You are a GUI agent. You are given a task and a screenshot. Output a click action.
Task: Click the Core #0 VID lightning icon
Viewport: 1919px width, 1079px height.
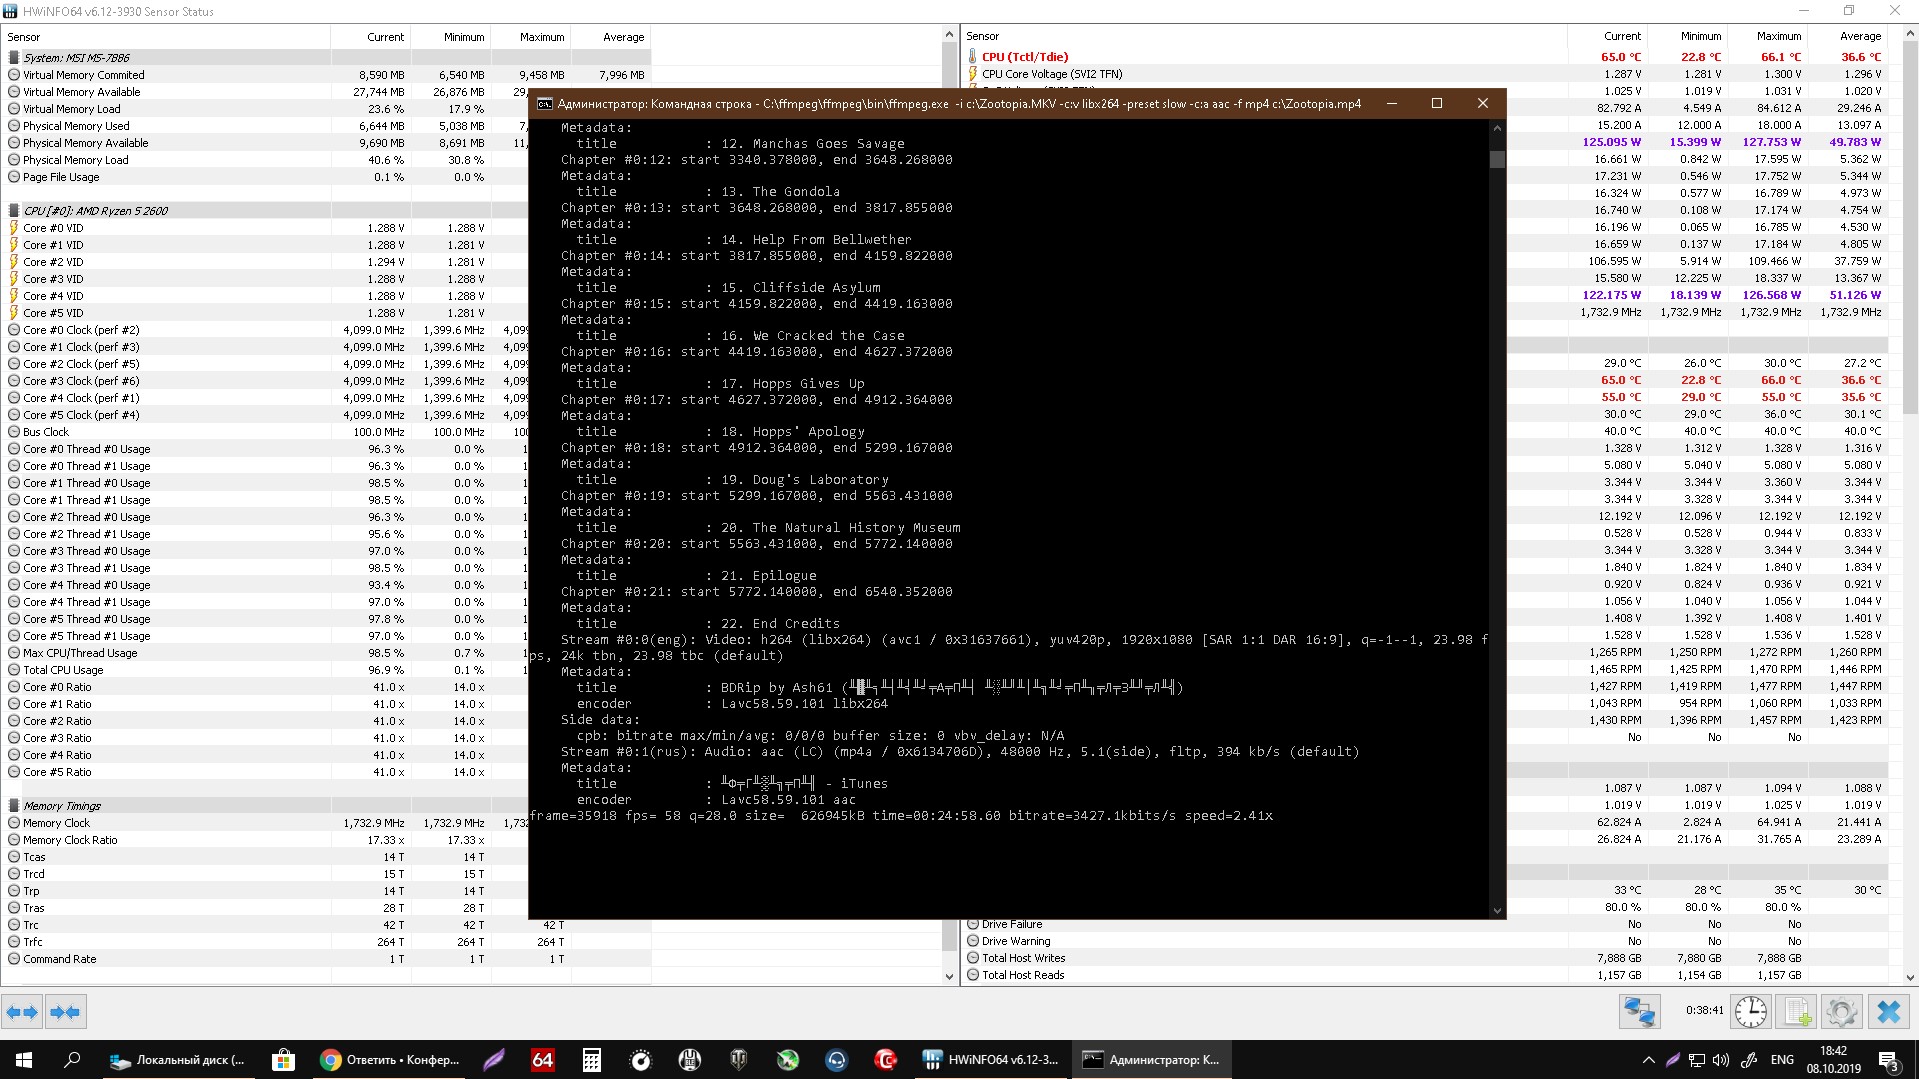pyautogui.click(x=14, y=228)
